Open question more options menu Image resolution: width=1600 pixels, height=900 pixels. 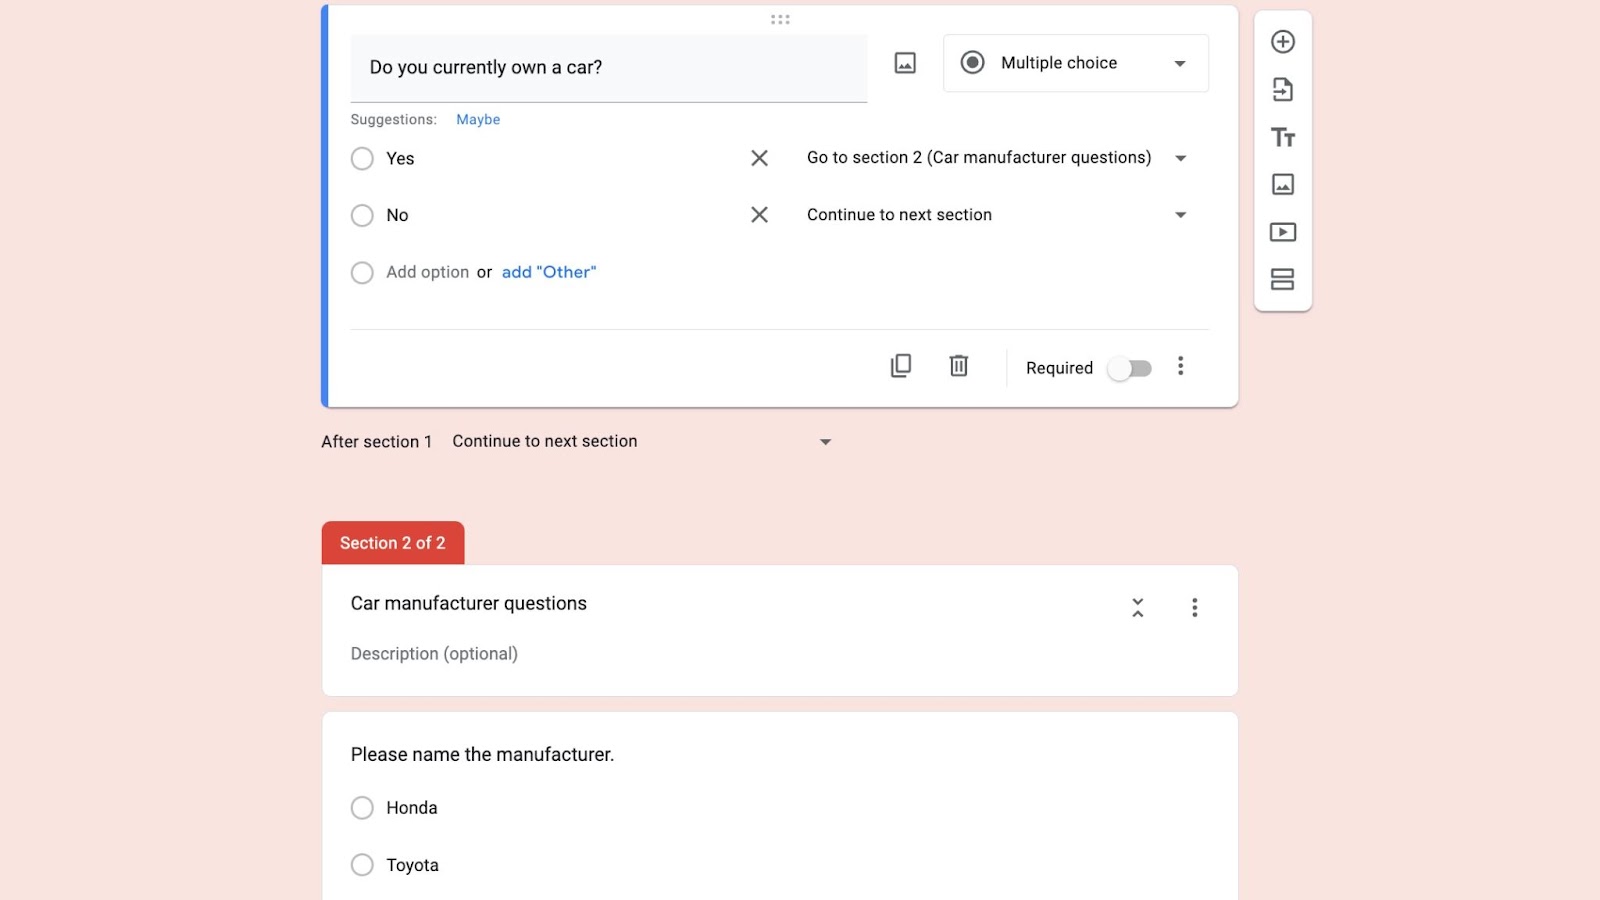(x=1181, y=366)
